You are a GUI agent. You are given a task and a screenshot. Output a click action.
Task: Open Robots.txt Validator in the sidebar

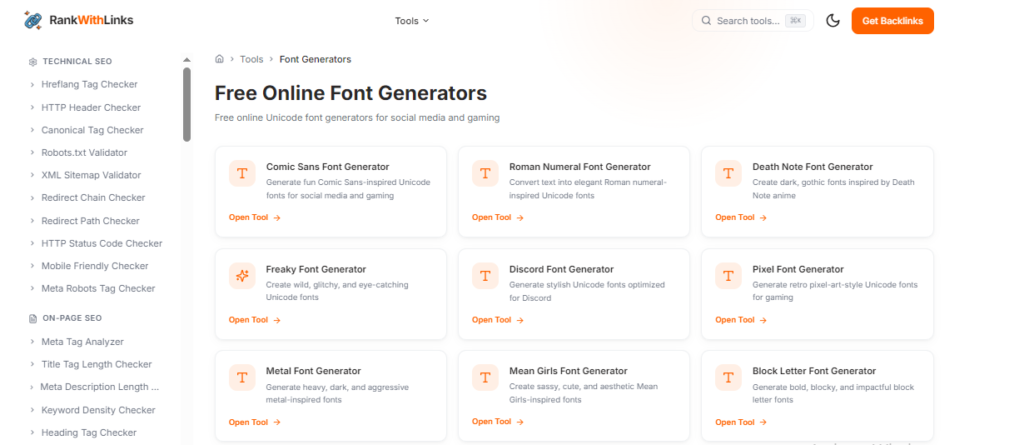click(84, 152)
